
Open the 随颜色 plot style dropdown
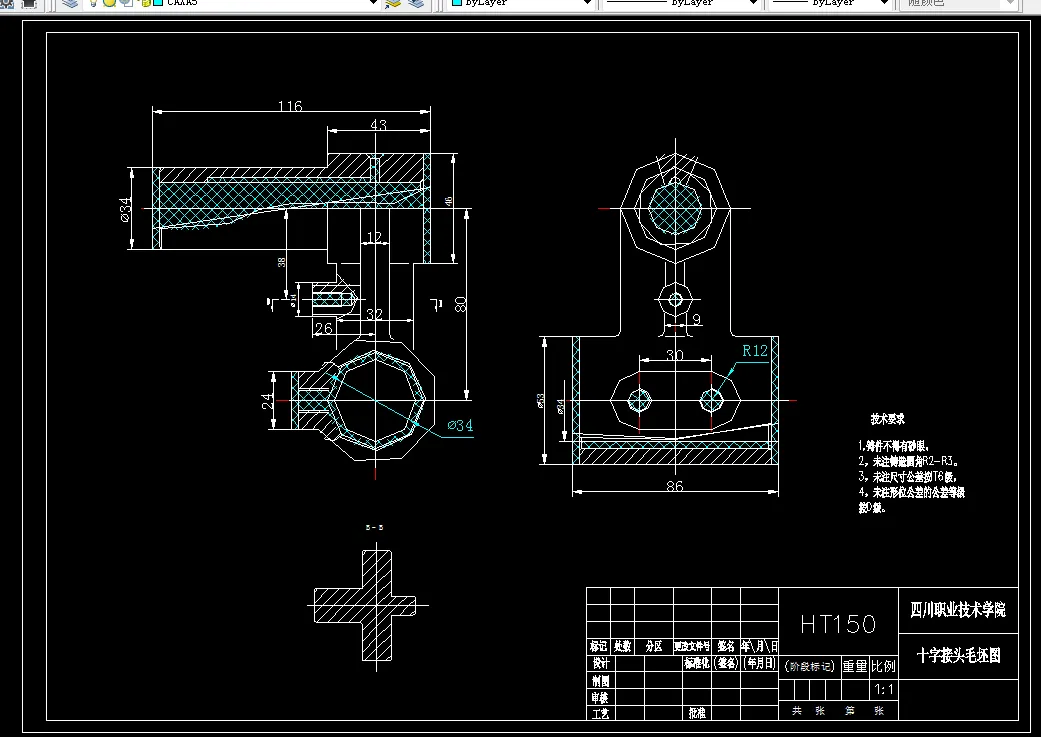click(x=1011, y=3)
